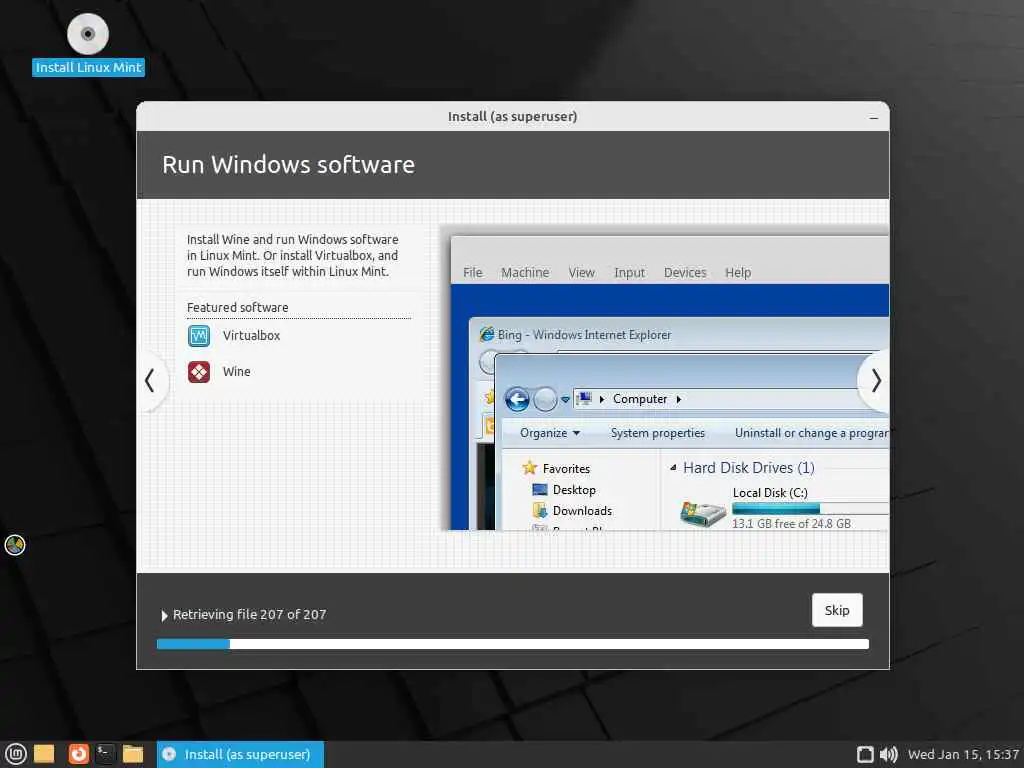This screenshot has height=768, width=1024.
Task: Click the Local Disk (C:) usage bar
Action: (810, 509)
